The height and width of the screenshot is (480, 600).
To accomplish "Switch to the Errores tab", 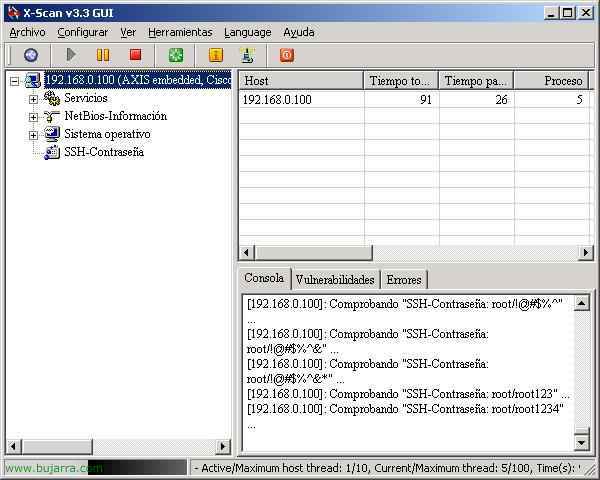I will pyautogui.click(x=404, y=280).
